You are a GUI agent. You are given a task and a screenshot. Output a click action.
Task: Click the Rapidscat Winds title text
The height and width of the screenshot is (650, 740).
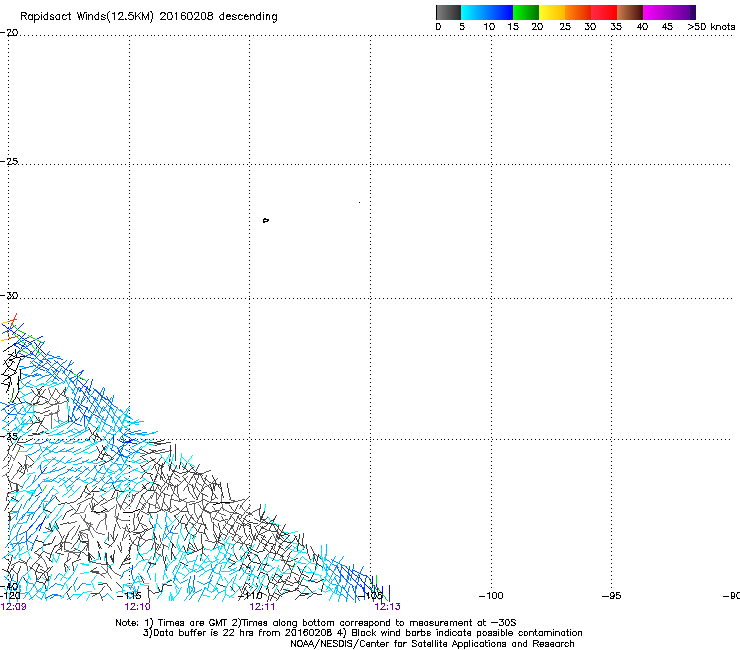(x=149, y=17)
